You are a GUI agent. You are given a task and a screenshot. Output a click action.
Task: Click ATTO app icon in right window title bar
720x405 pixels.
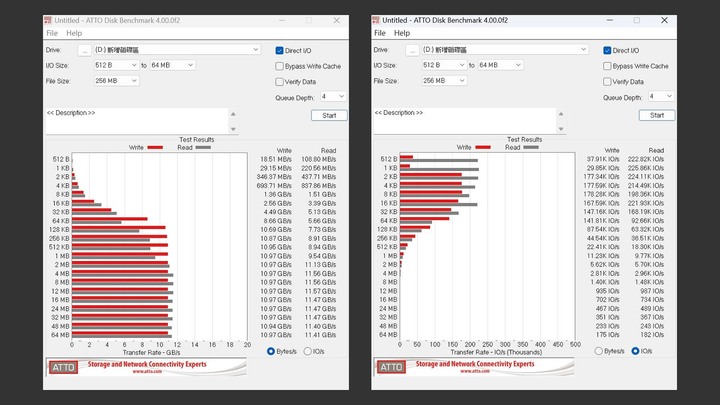click(x=376, y=20)
